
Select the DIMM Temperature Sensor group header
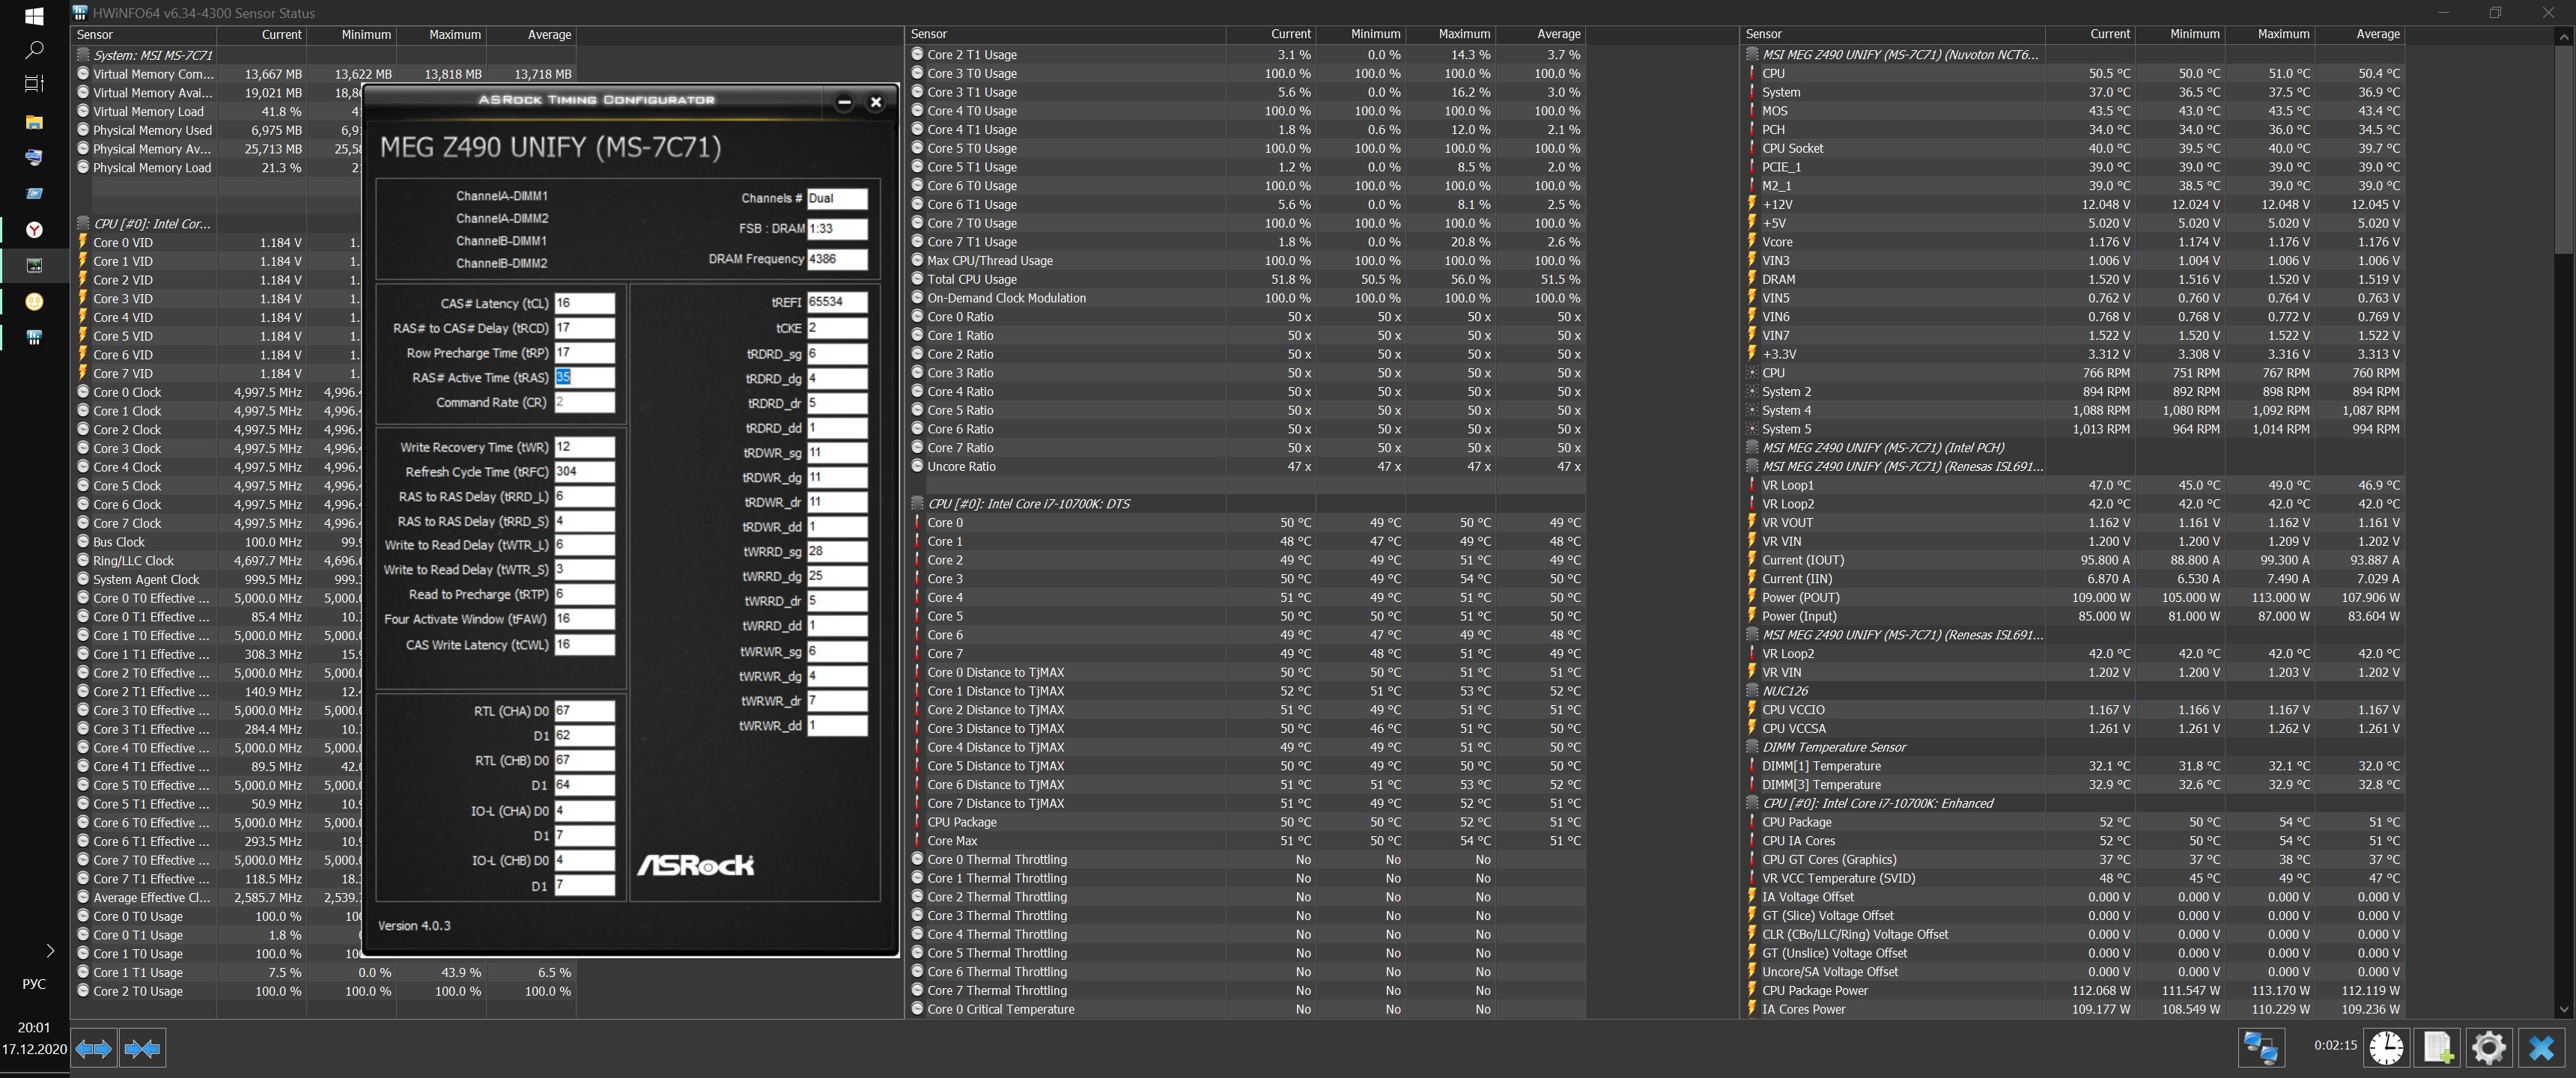tap(1834, 747)
